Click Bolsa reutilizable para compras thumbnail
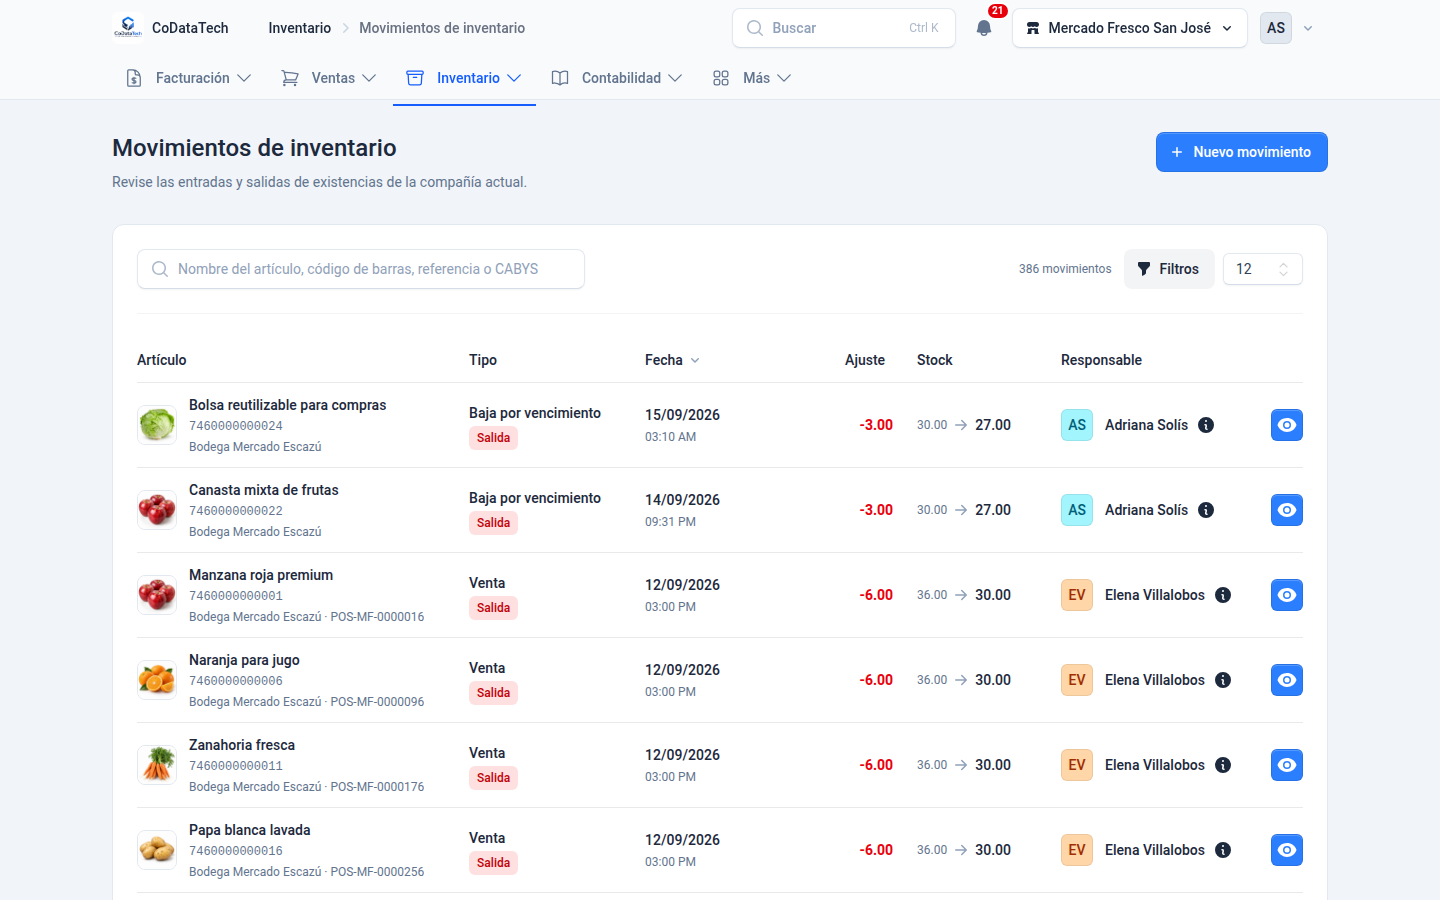Viewport: 1440px width, 900px height. [x=157, y=425]
